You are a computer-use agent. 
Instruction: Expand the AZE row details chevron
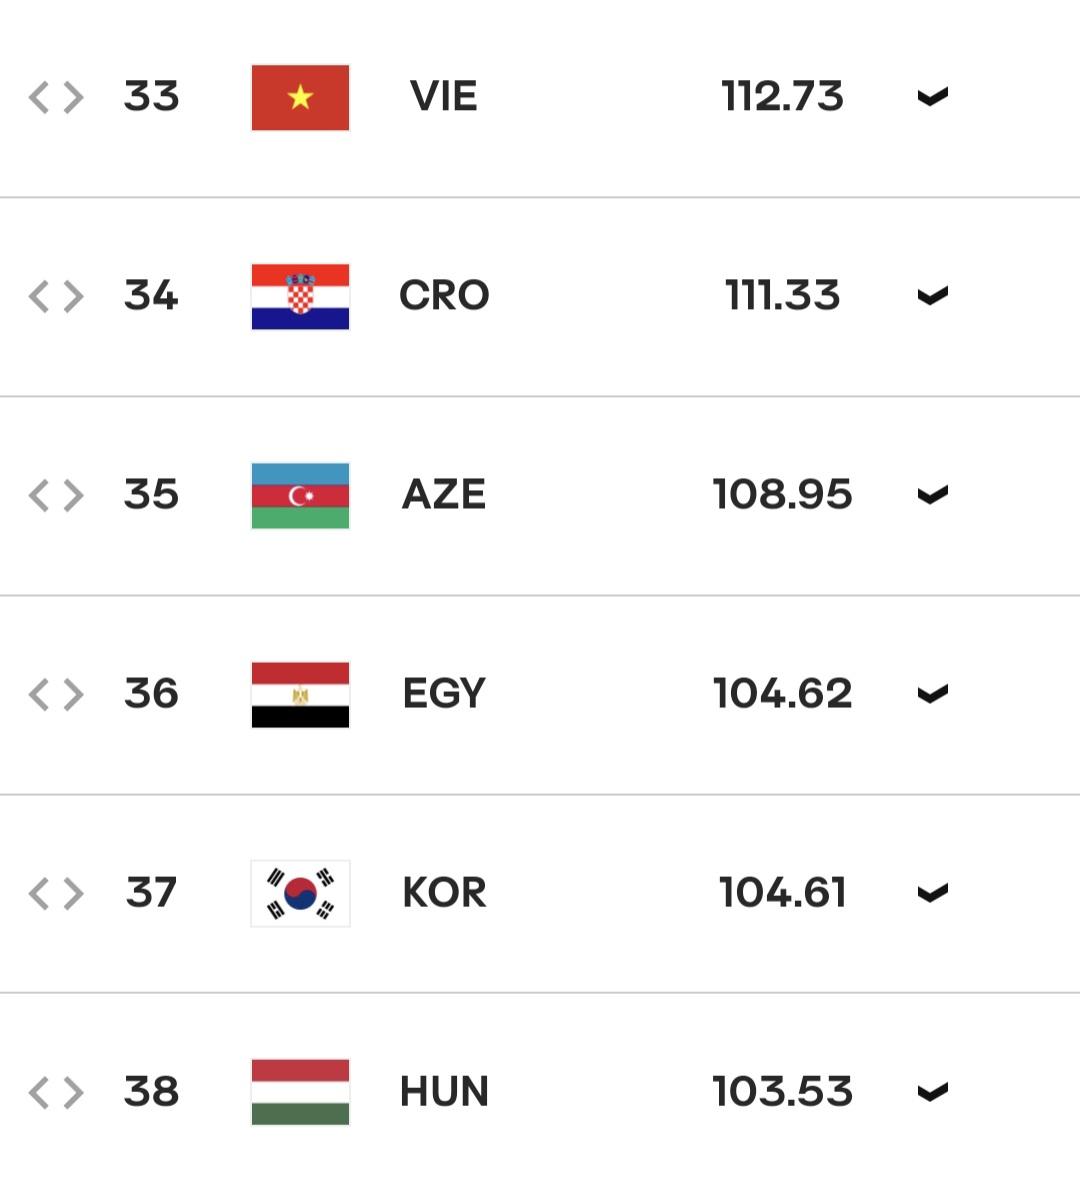point(932,495)
